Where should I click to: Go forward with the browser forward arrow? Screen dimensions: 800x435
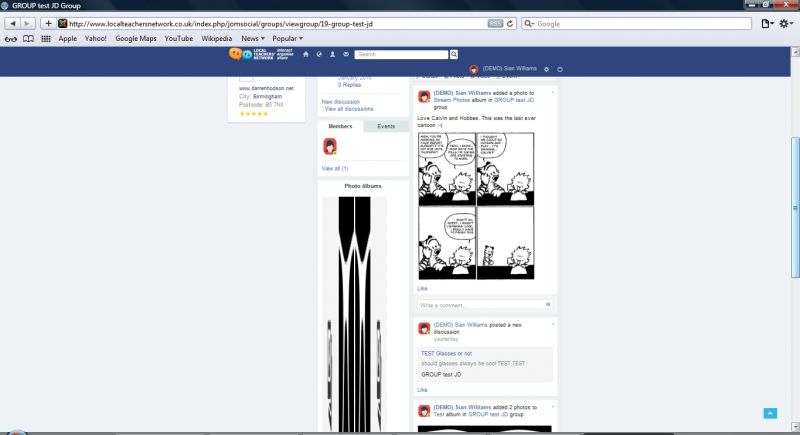pos(27,23)
